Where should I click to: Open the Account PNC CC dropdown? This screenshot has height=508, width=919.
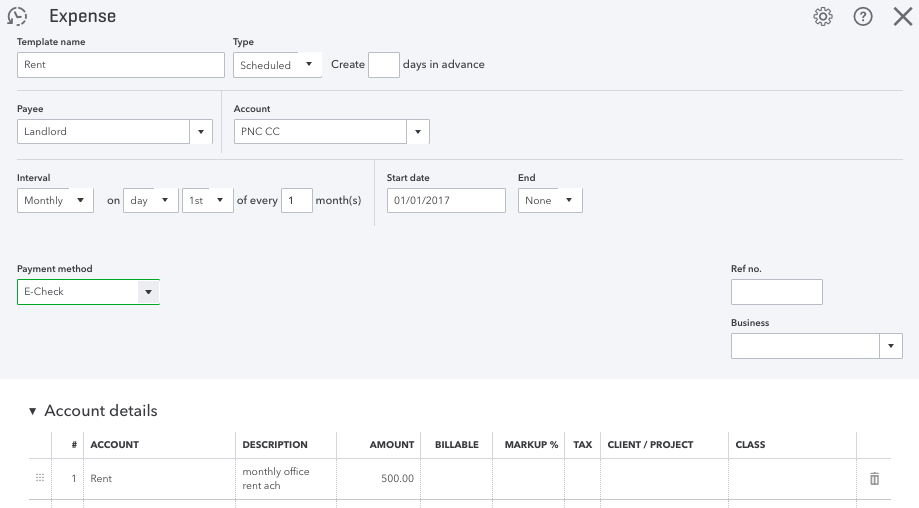417,132
